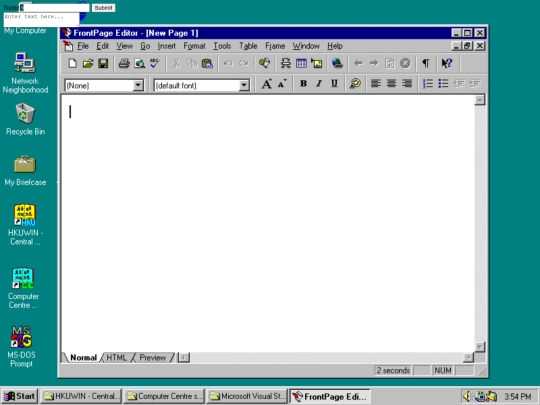Toggle paragraph marks with the ¶ icon
The image size is (540, 405).
point(426,63)
